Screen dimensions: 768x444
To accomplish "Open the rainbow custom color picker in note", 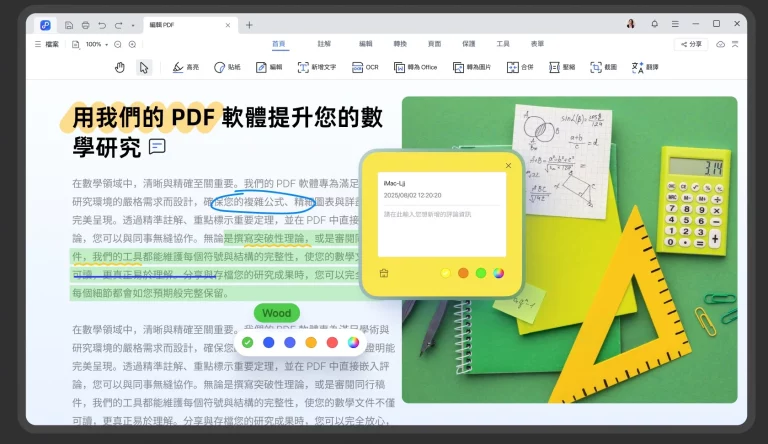I will tap(498, 273).
